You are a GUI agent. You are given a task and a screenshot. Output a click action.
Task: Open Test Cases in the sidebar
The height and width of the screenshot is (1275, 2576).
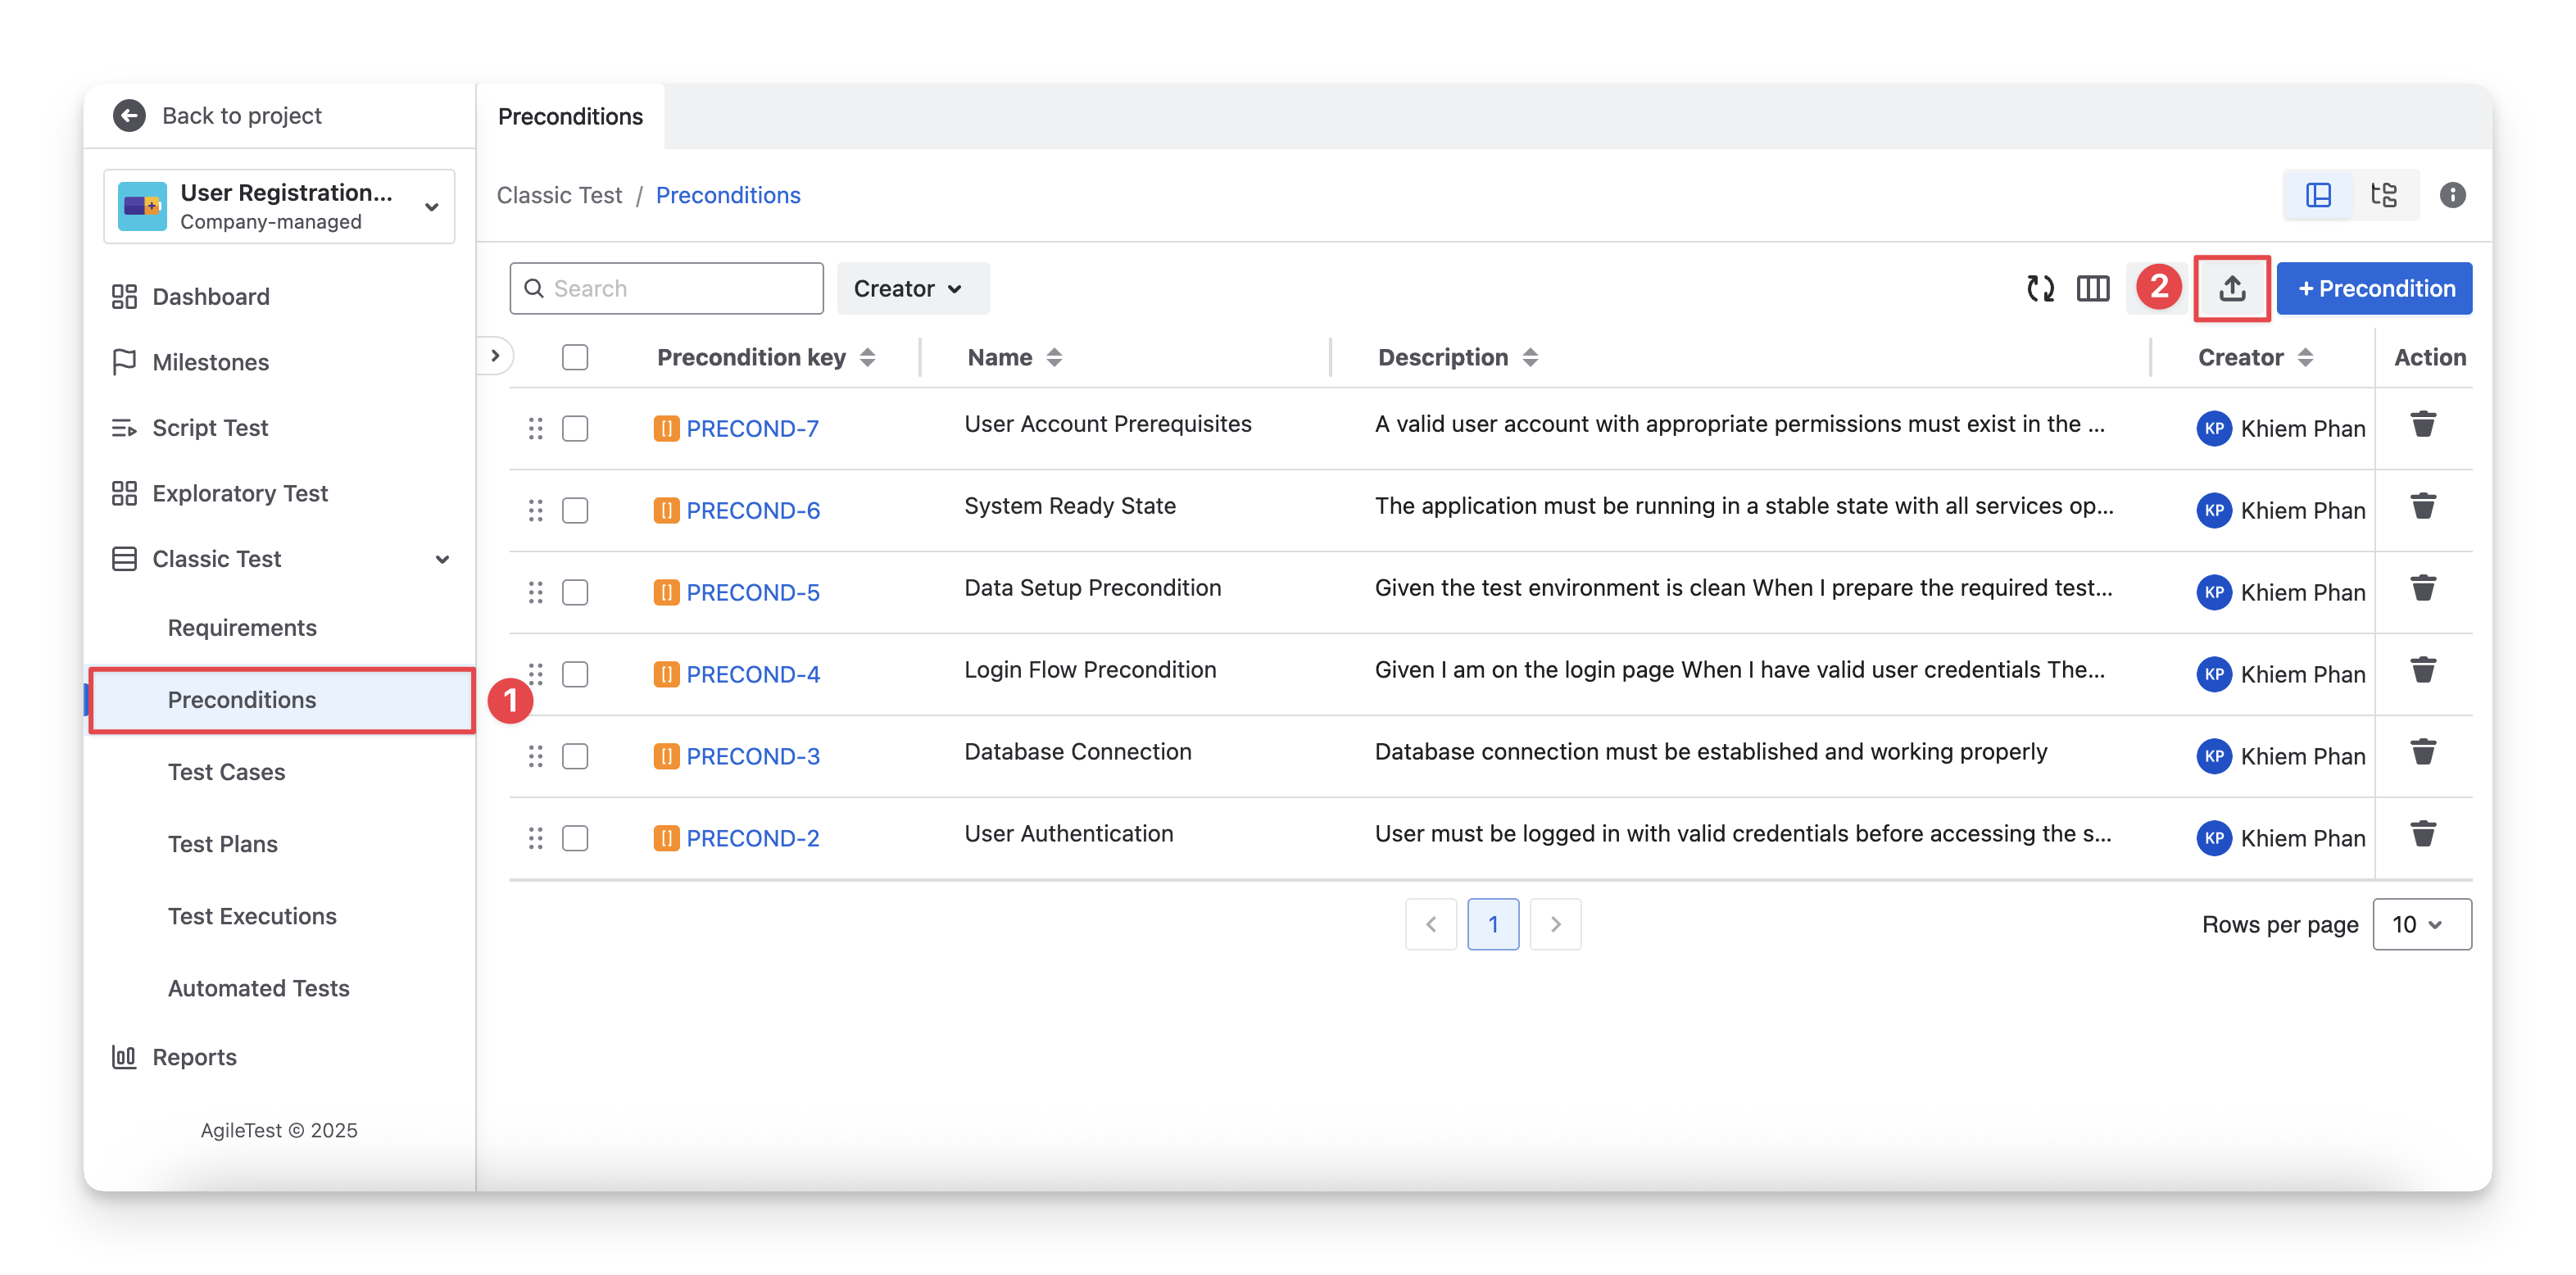point(226,772)
